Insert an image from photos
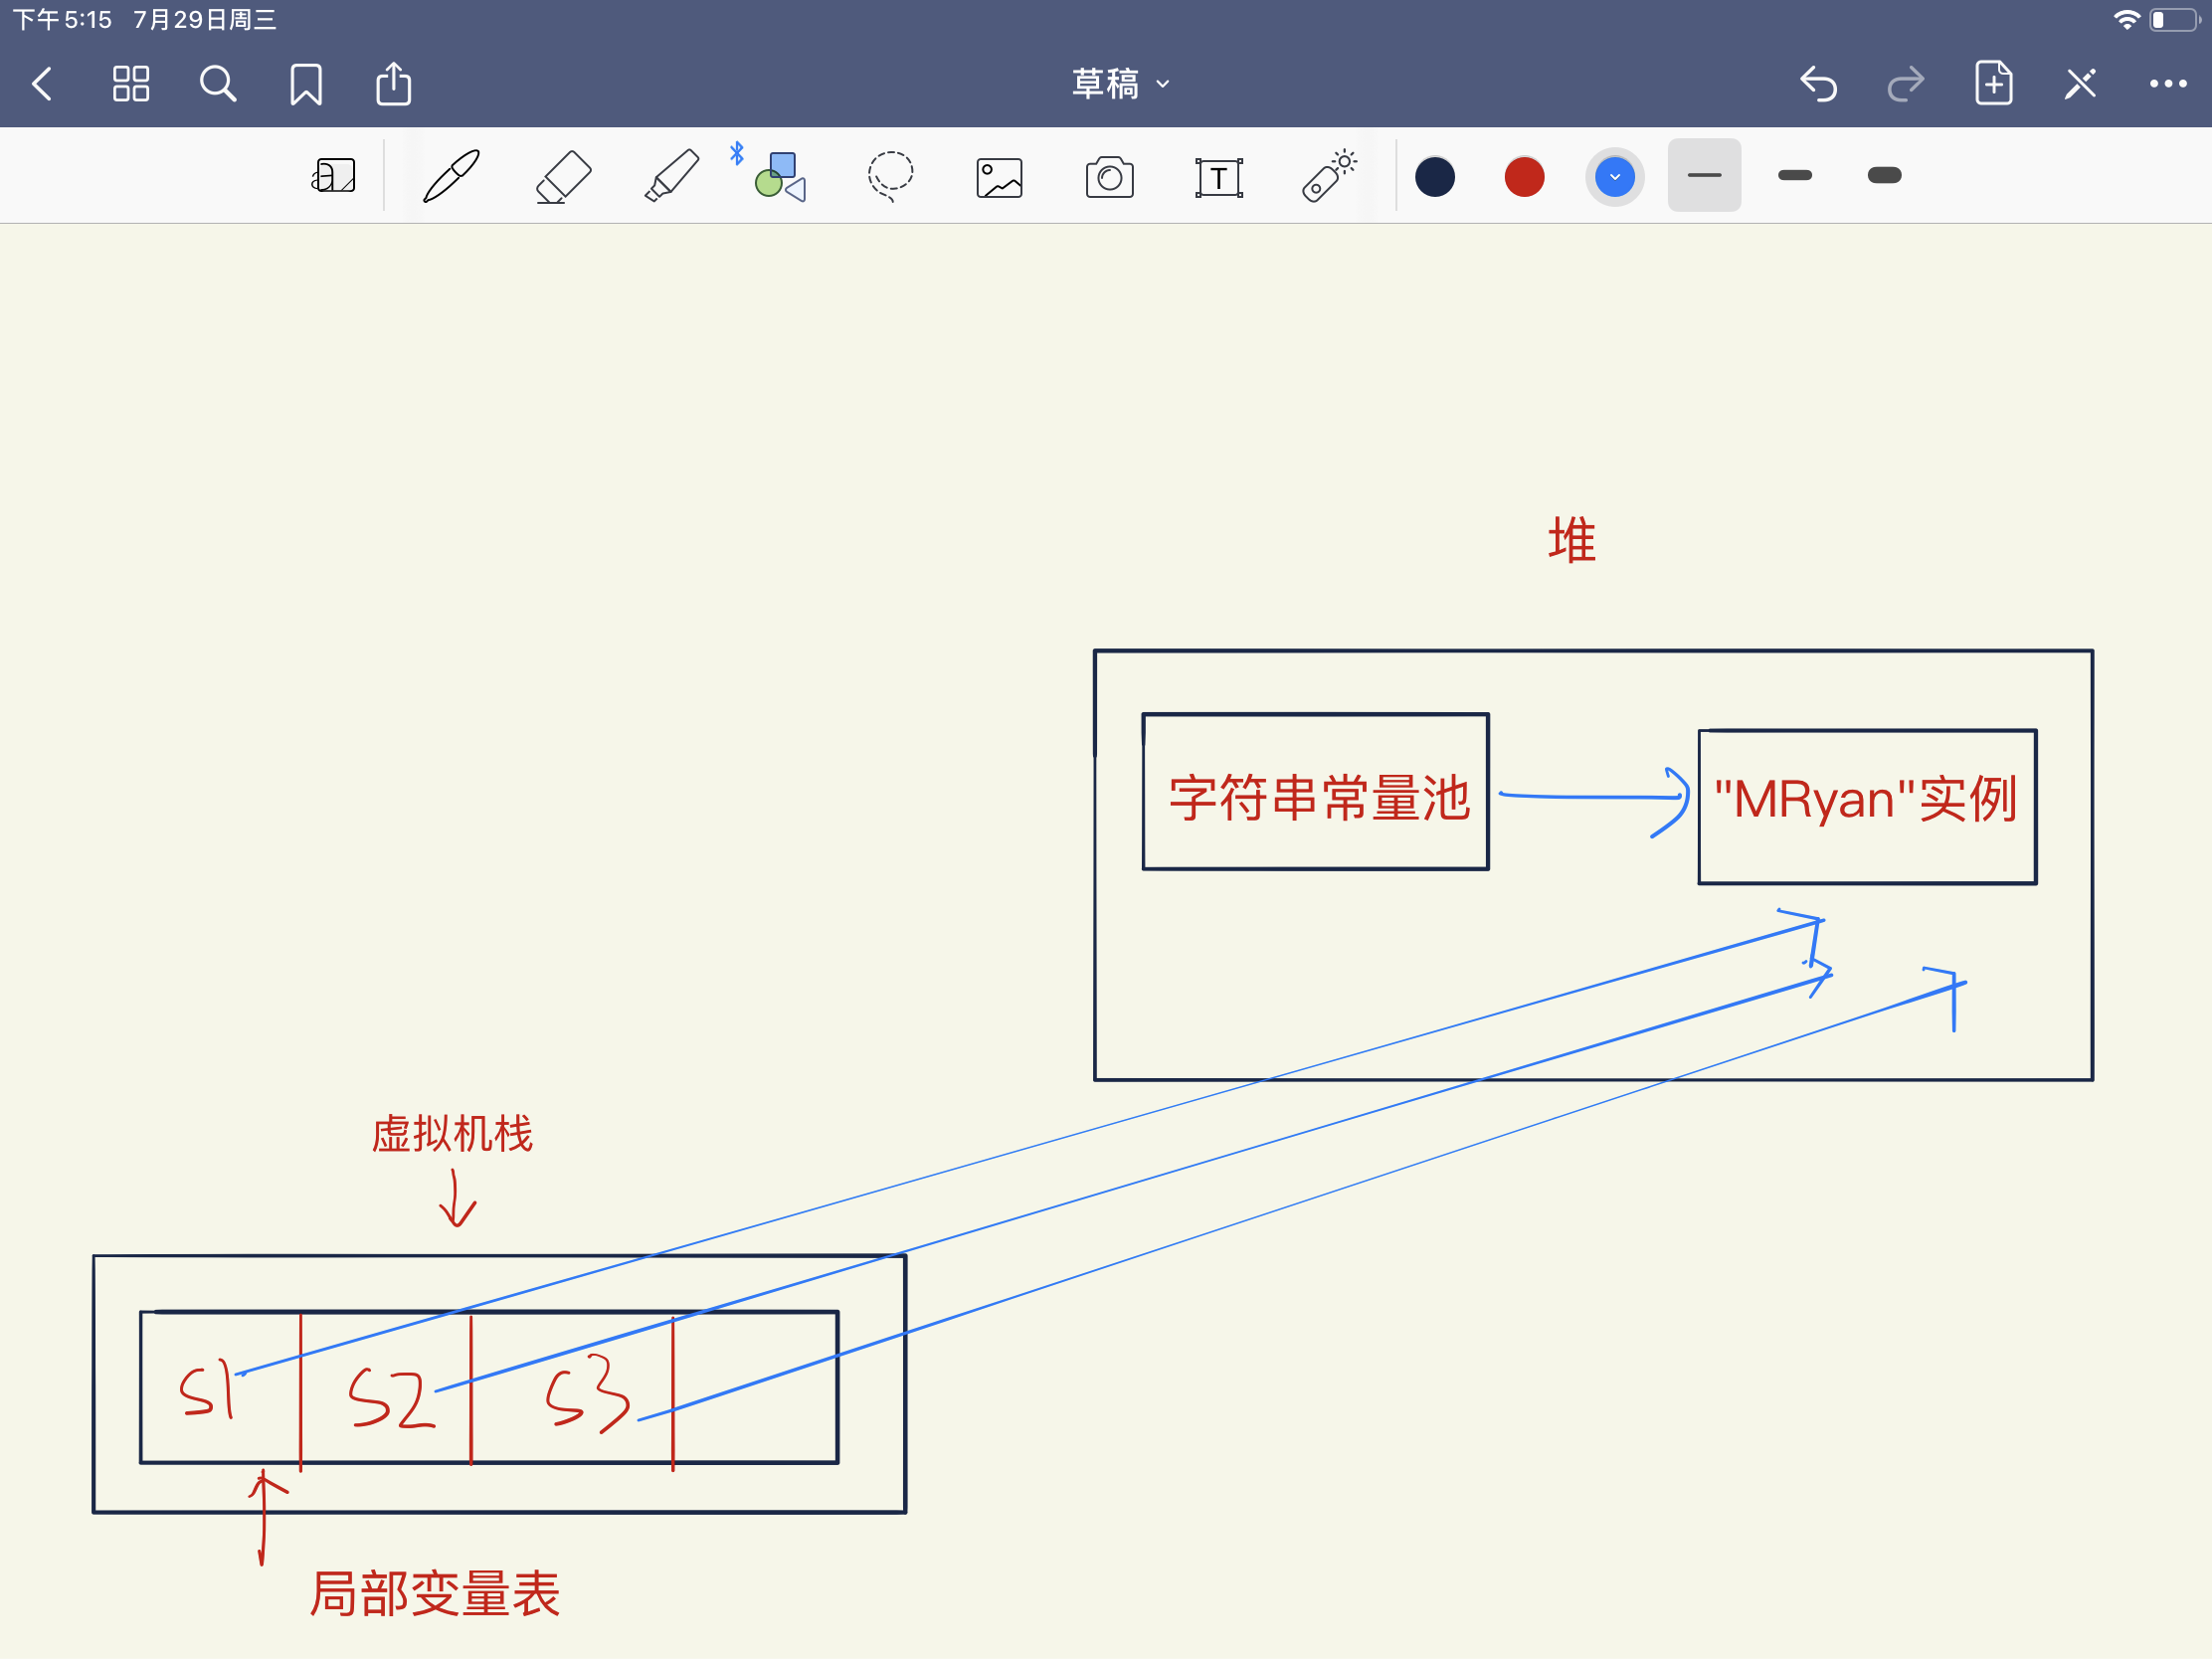 tap(999, 175)
